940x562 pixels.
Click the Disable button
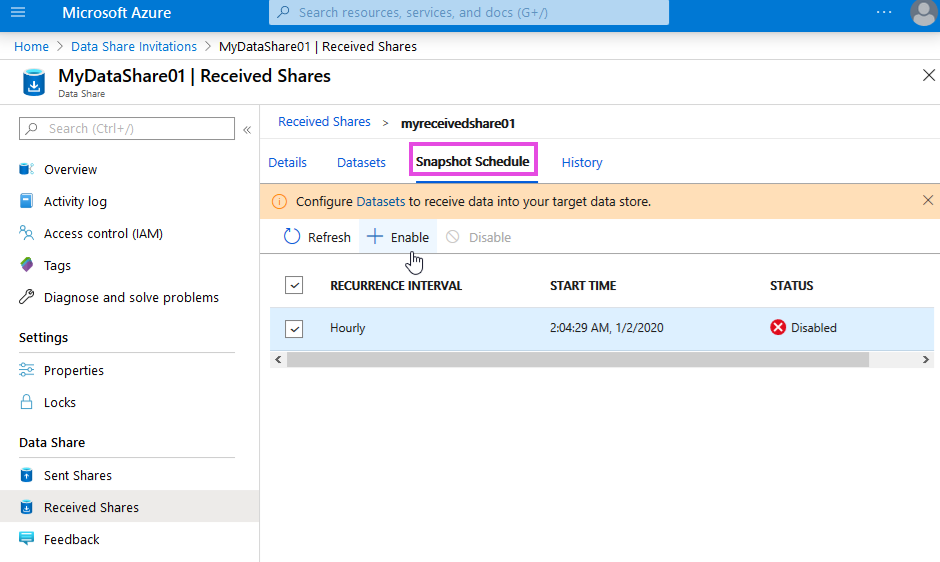478,237
